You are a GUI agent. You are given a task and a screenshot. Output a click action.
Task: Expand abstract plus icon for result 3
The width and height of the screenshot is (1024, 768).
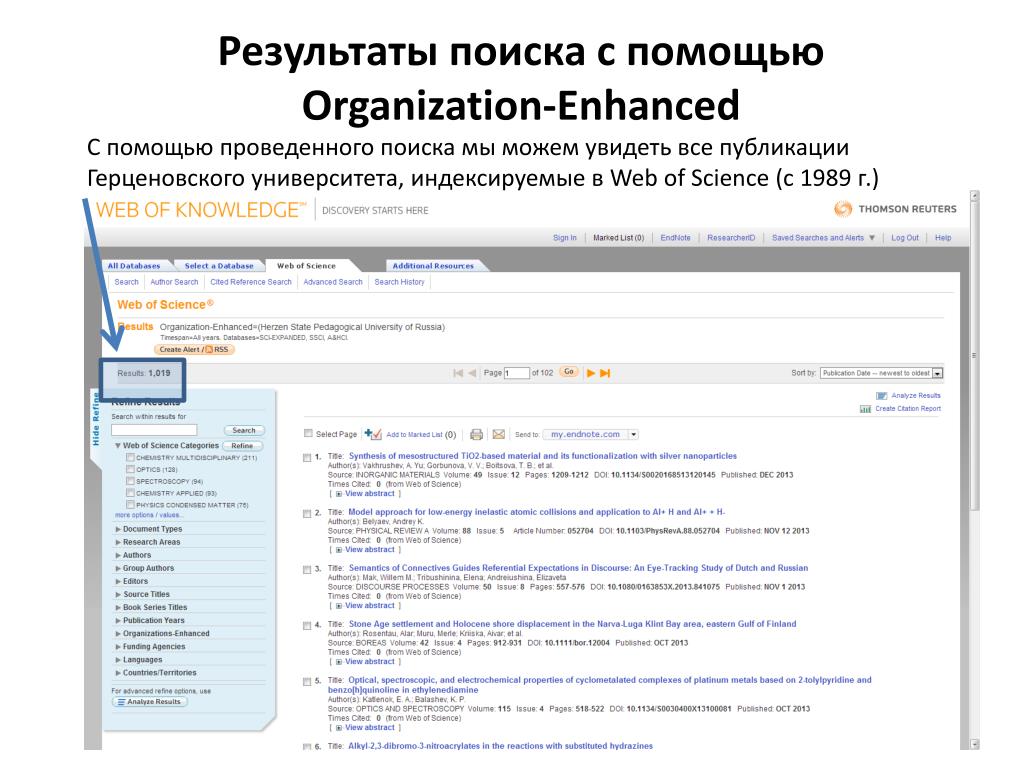coord(338,606)
